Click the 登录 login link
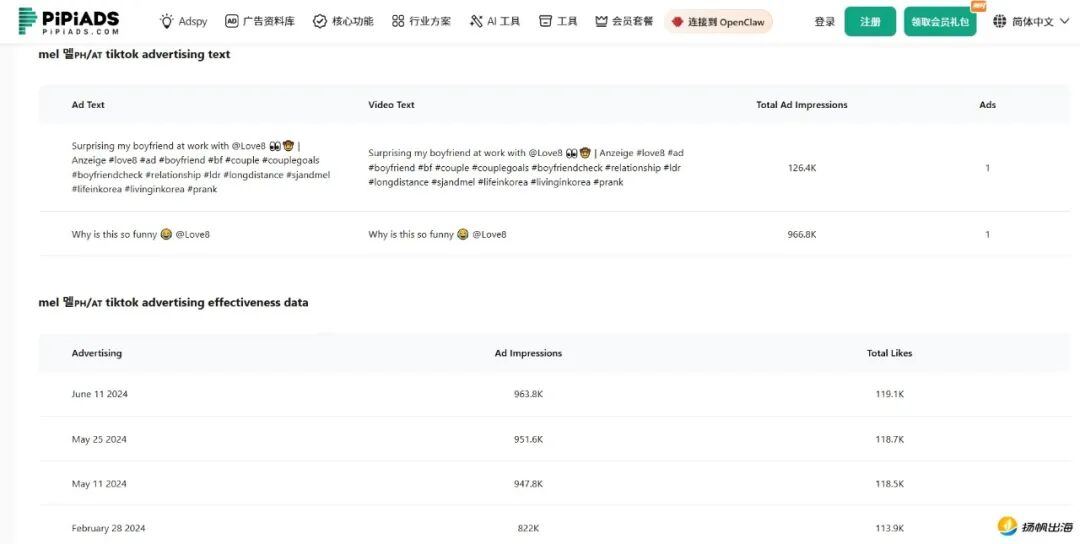The width and height of the screenshot is (1080, 544). (824, 22)
